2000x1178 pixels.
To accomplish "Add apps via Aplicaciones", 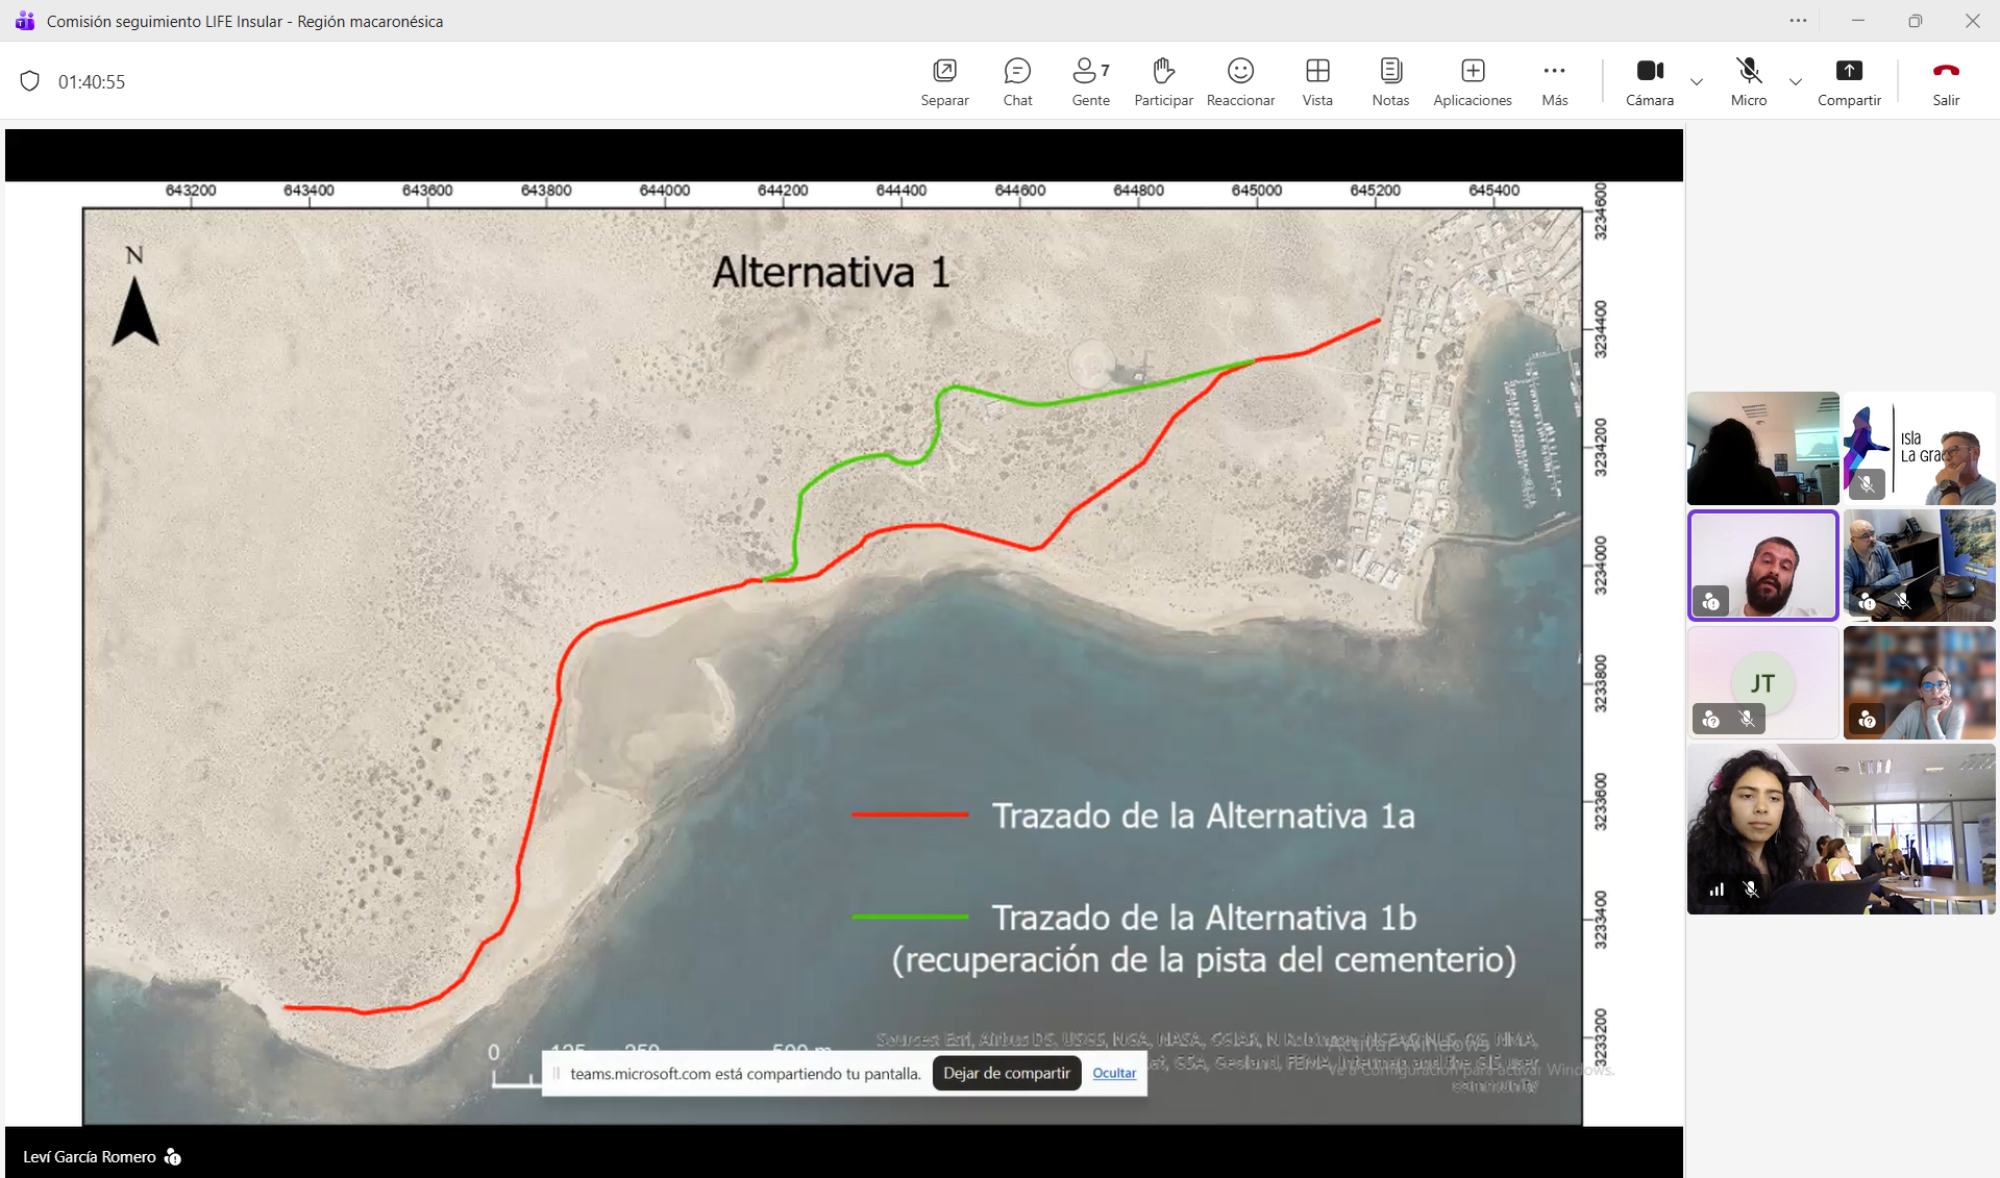I will (x=1472, y=81).
